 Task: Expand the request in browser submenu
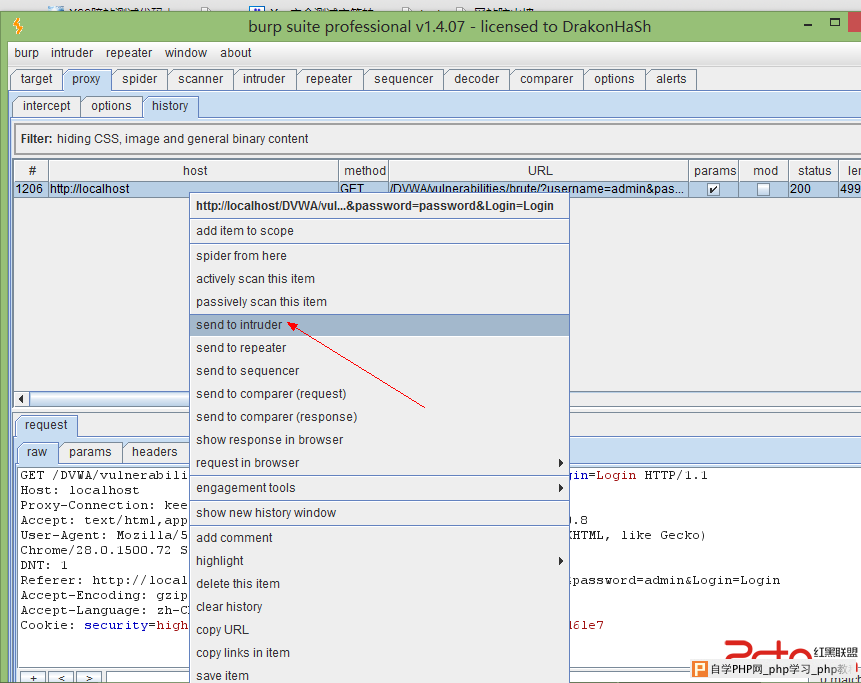pyautogui.click(x=379, y=463)
